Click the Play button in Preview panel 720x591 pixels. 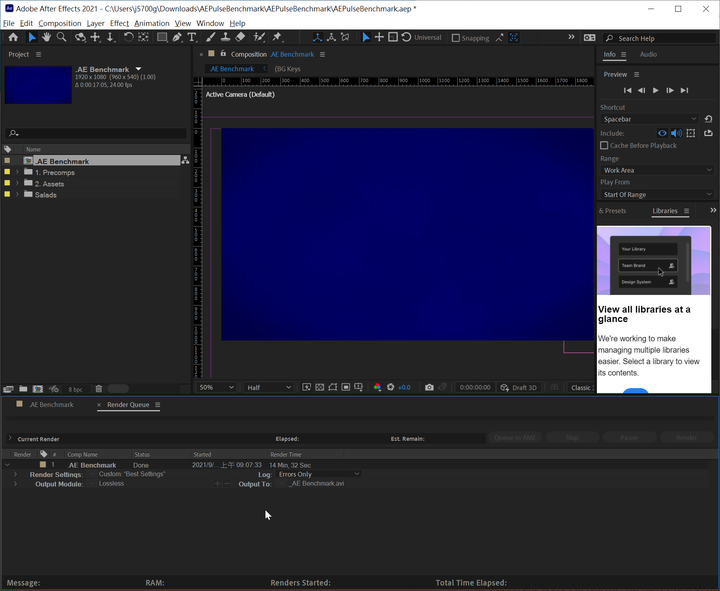pos(656,90)
